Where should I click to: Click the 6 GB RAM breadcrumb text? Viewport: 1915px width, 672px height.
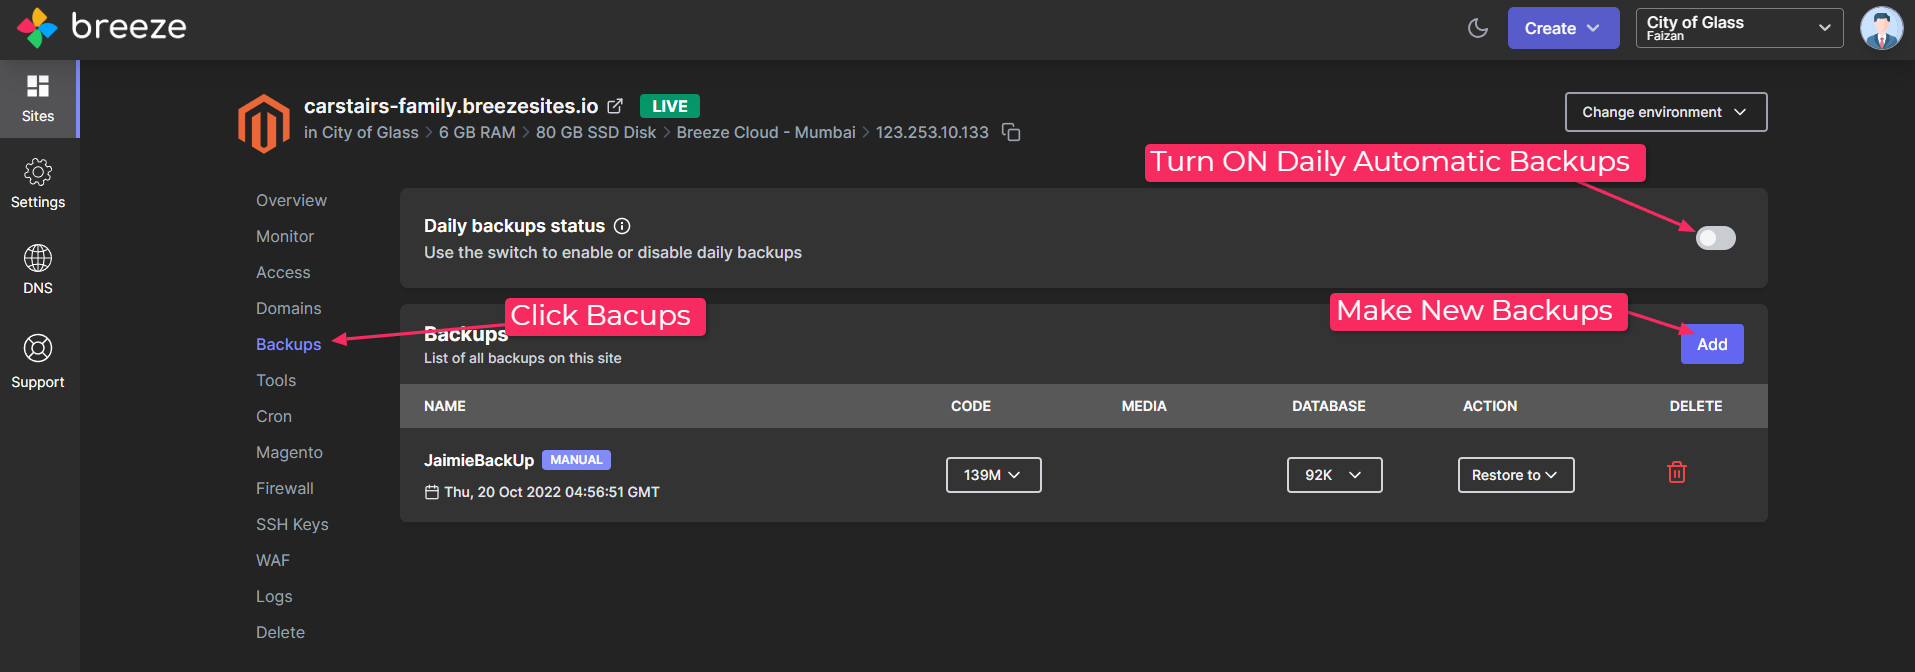pos(477,132)
